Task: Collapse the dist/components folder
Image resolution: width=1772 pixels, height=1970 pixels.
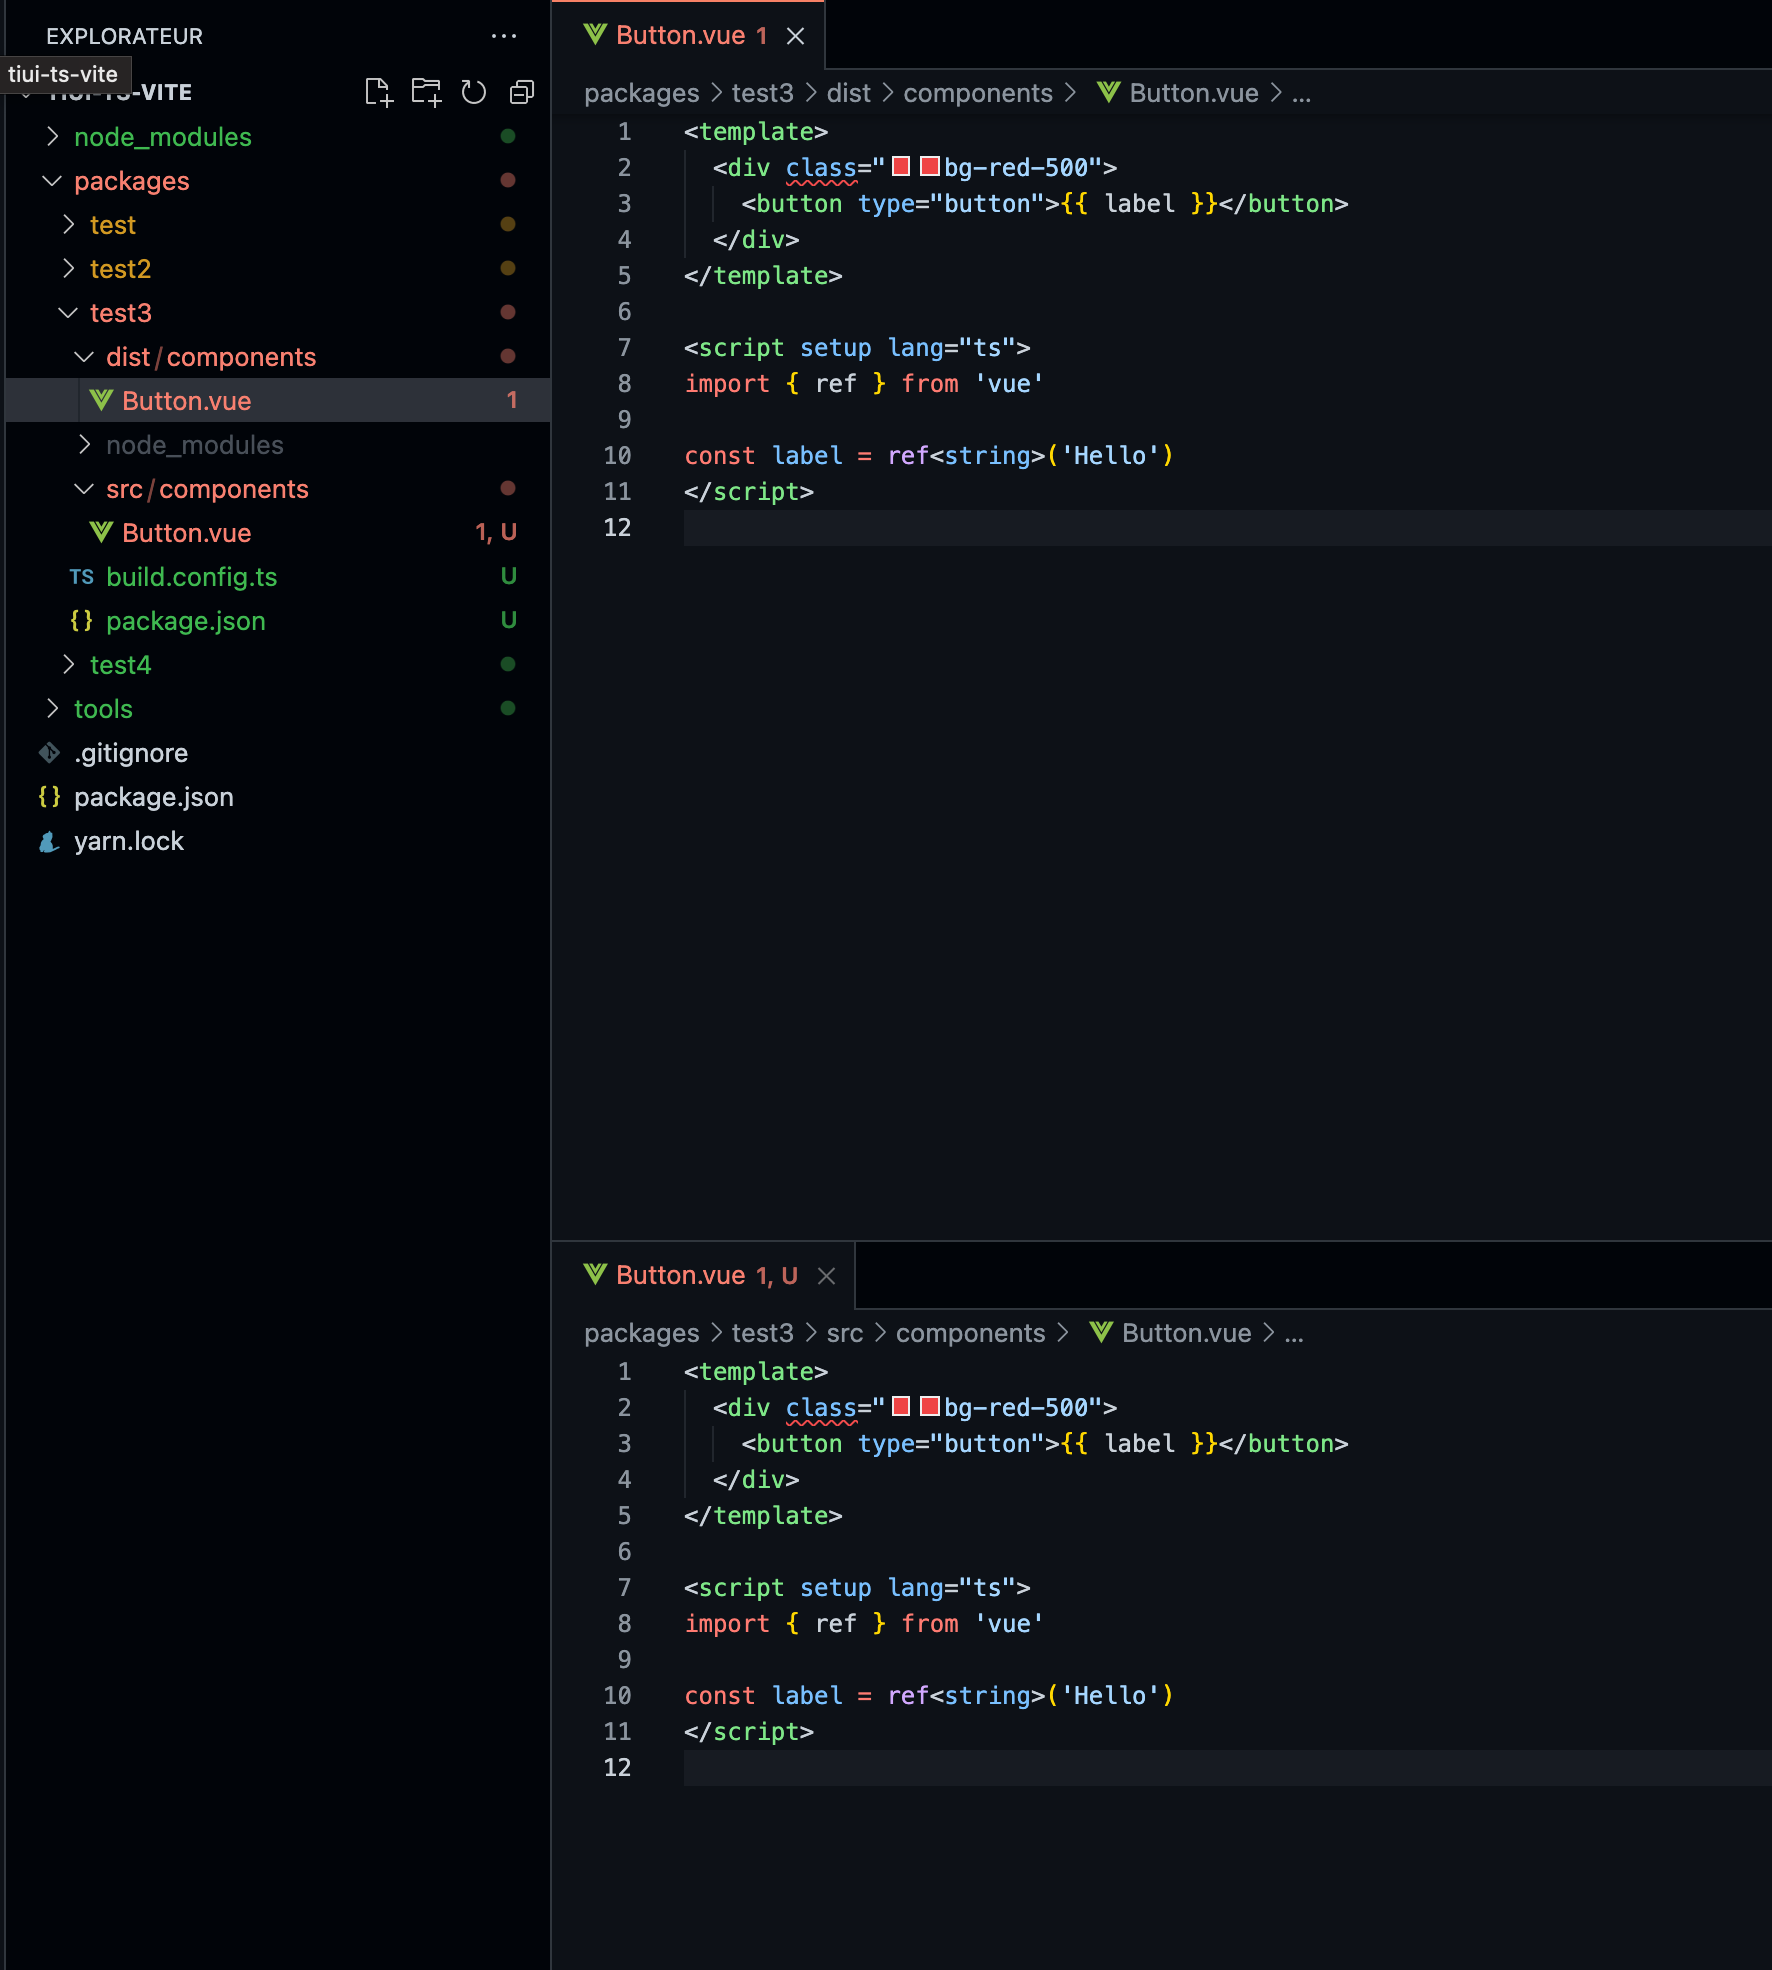Action: point(278,357)
